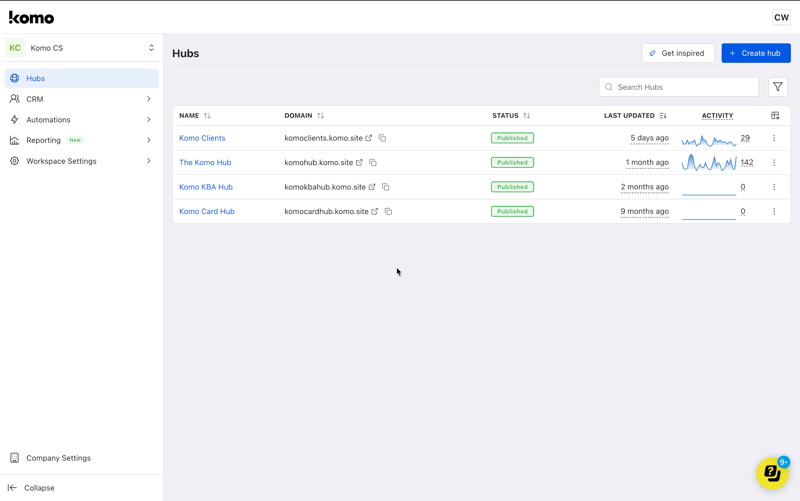Viewport: 800px width, 501px height.
Task: Click the Create hub button
Action: pyautogui.click(x=756, y=53)
